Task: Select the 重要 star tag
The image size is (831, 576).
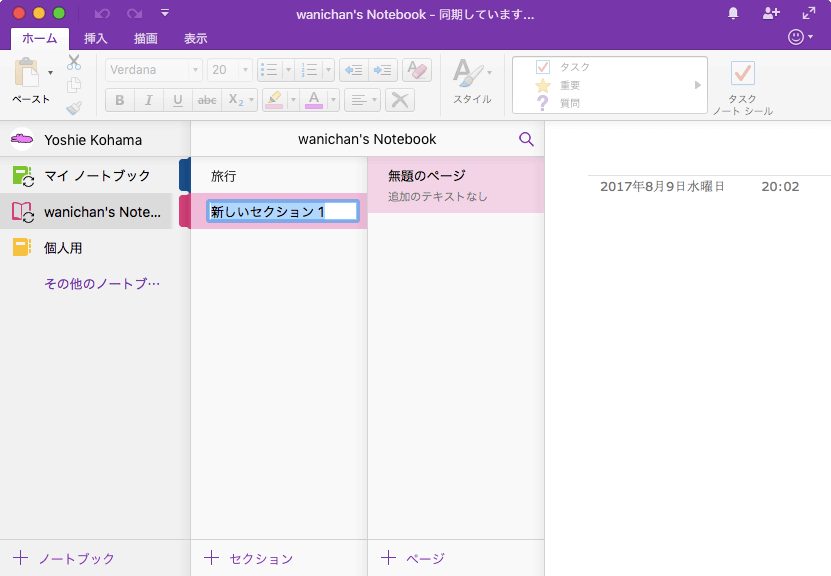Action: 558,85
